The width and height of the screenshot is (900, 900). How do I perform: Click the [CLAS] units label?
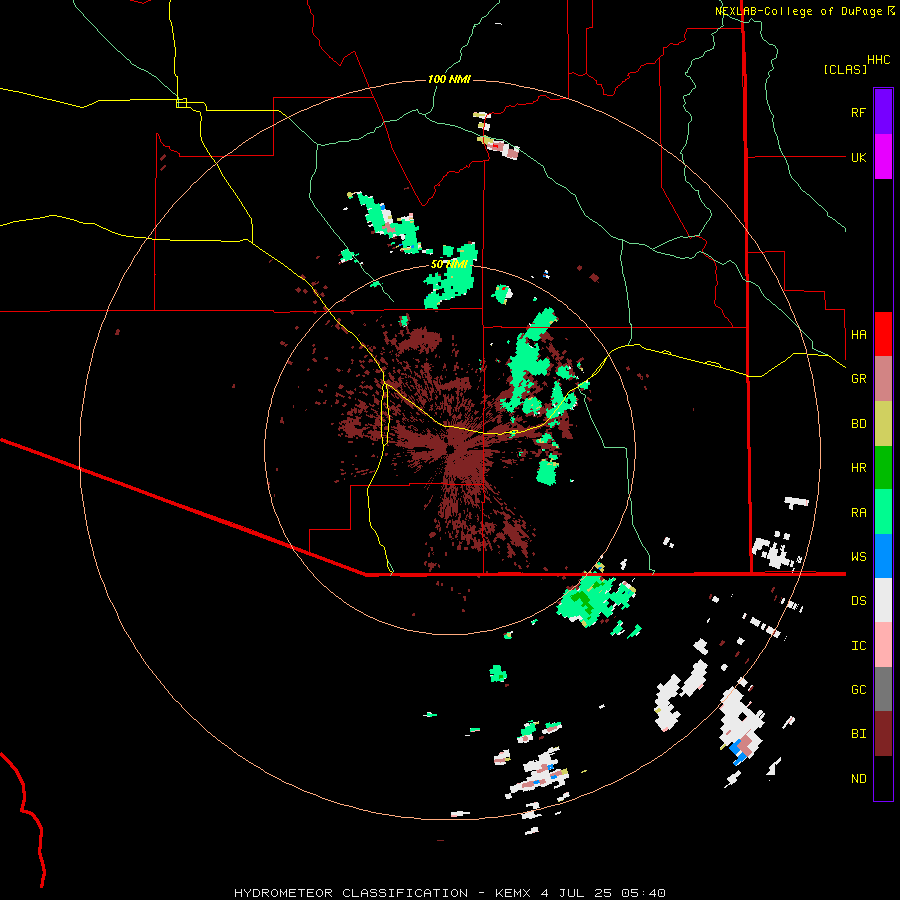[x=845, y=69]
